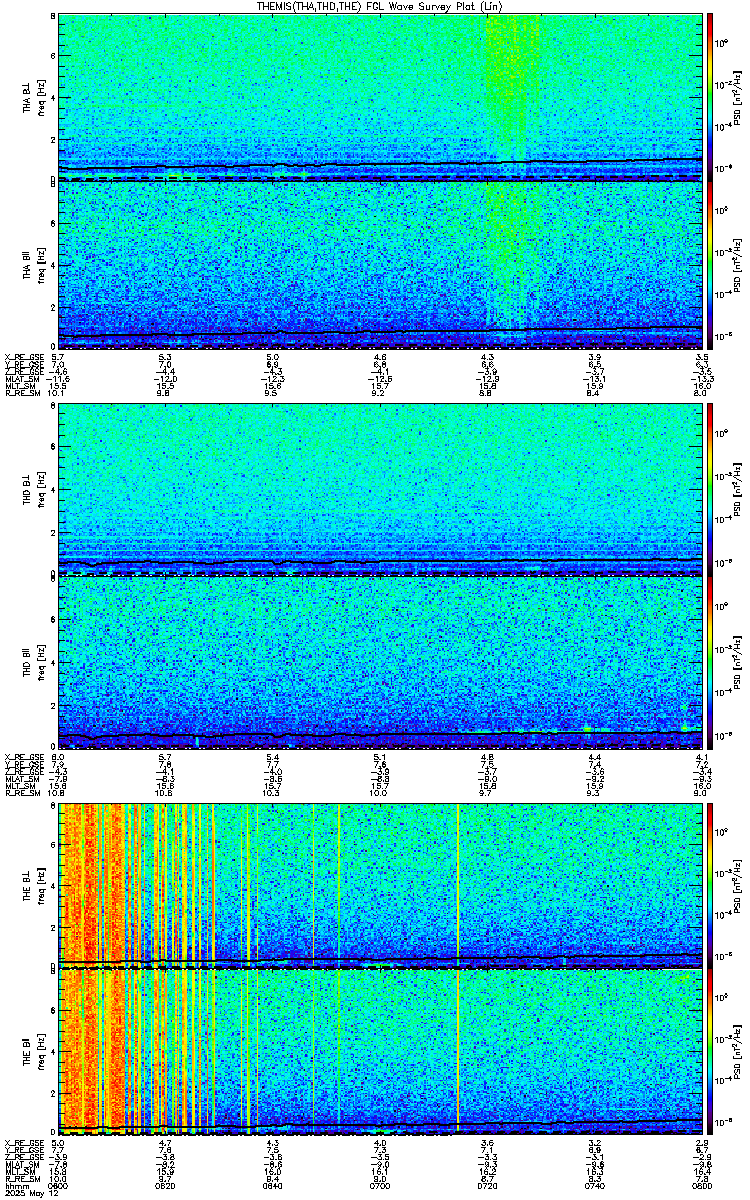The image size is (750, 1200).
Task: Click the THD B⊥ PSD color bar
Action: pos(710,490)
